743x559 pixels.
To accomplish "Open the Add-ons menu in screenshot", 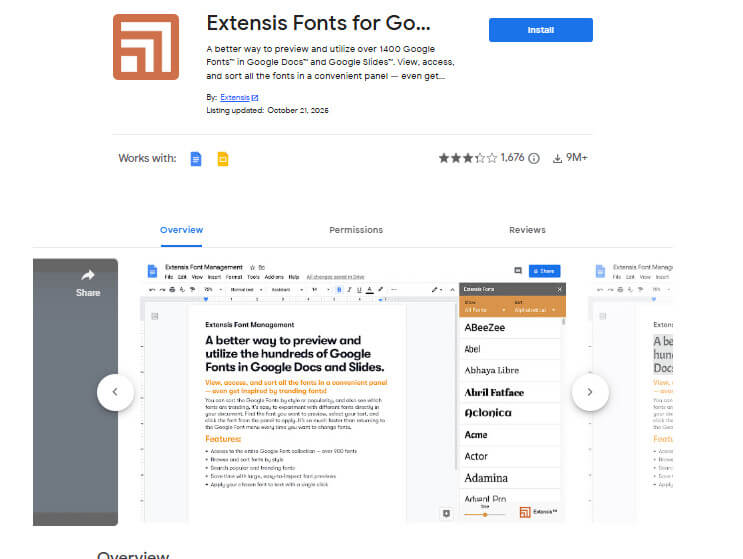I will 274,277.
